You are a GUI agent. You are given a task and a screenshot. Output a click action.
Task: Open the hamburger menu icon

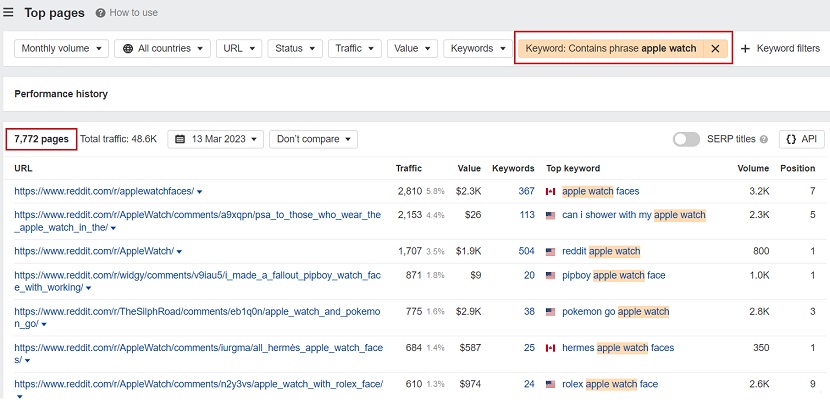point(8,13)
